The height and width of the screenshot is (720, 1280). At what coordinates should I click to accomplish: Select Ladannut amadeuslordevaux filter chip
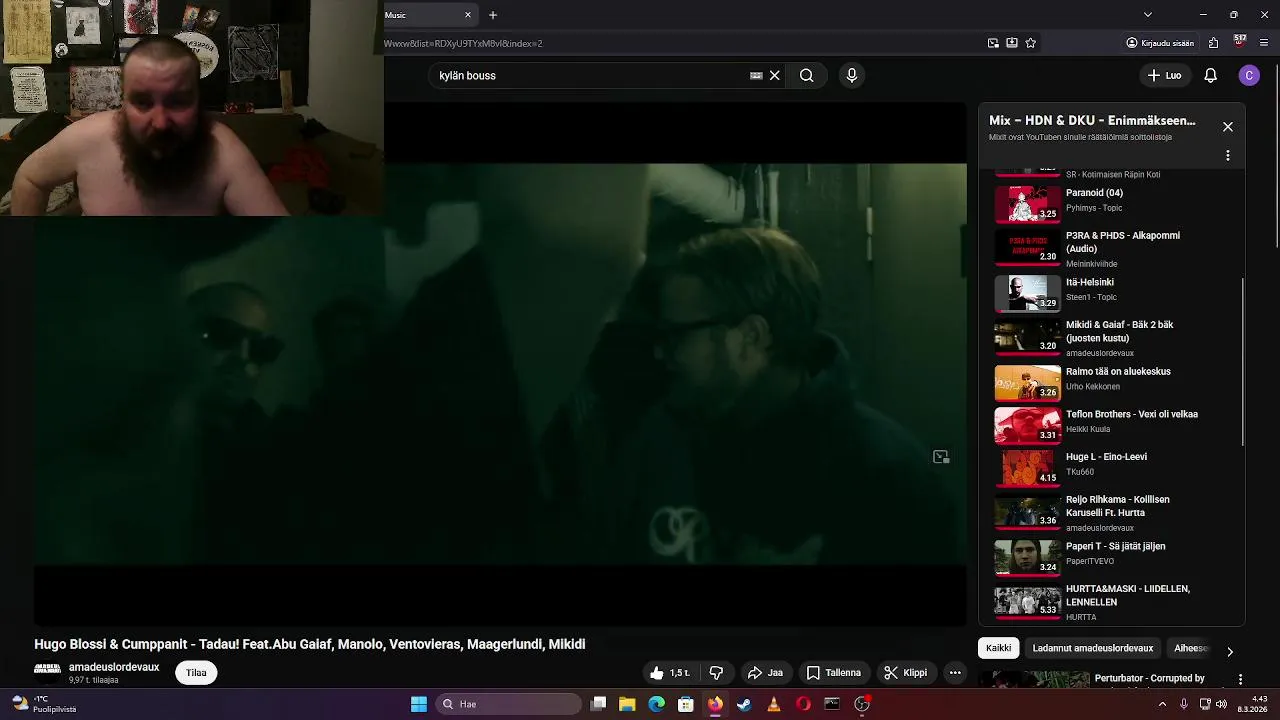(1093, 648)
